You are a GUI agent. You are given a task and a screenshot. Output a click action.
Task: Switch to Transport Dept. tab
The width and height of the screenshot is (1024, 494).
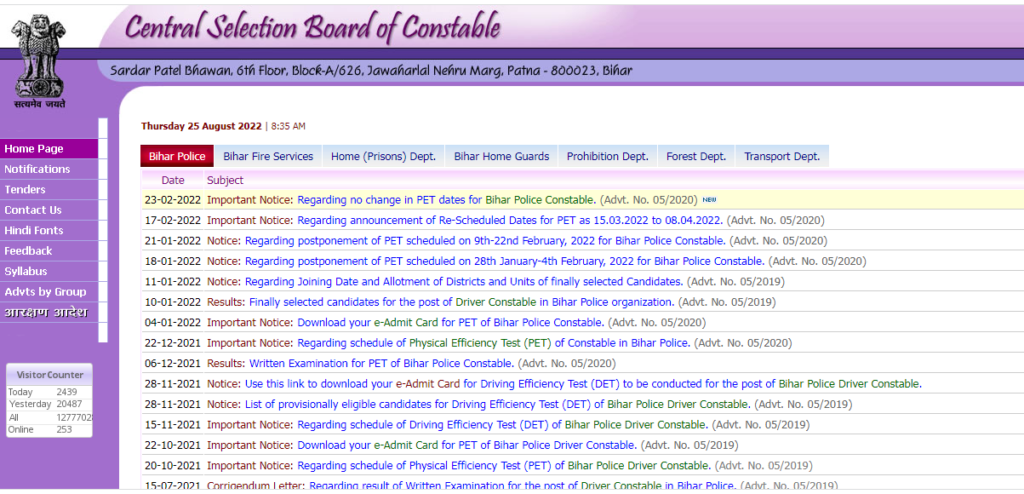point(782,156)
